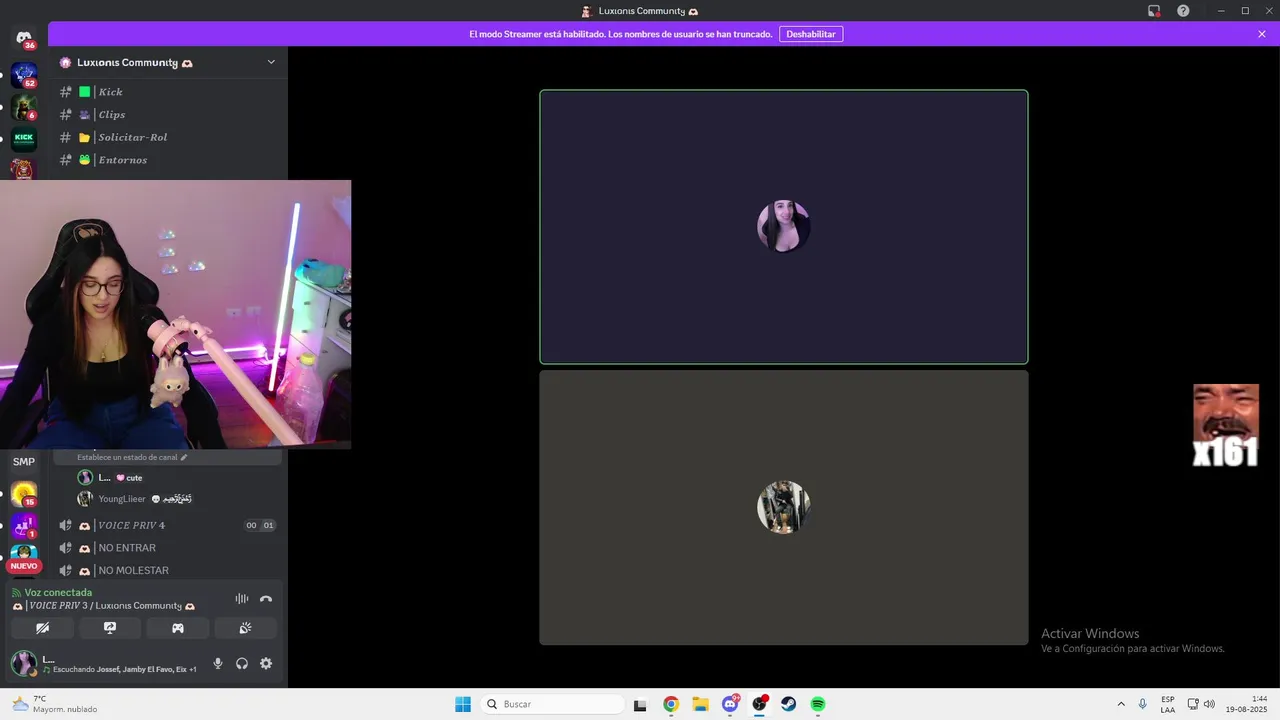Open the purple potion server icon
The image size is (1280, 720).
click(x=24, y=526)
